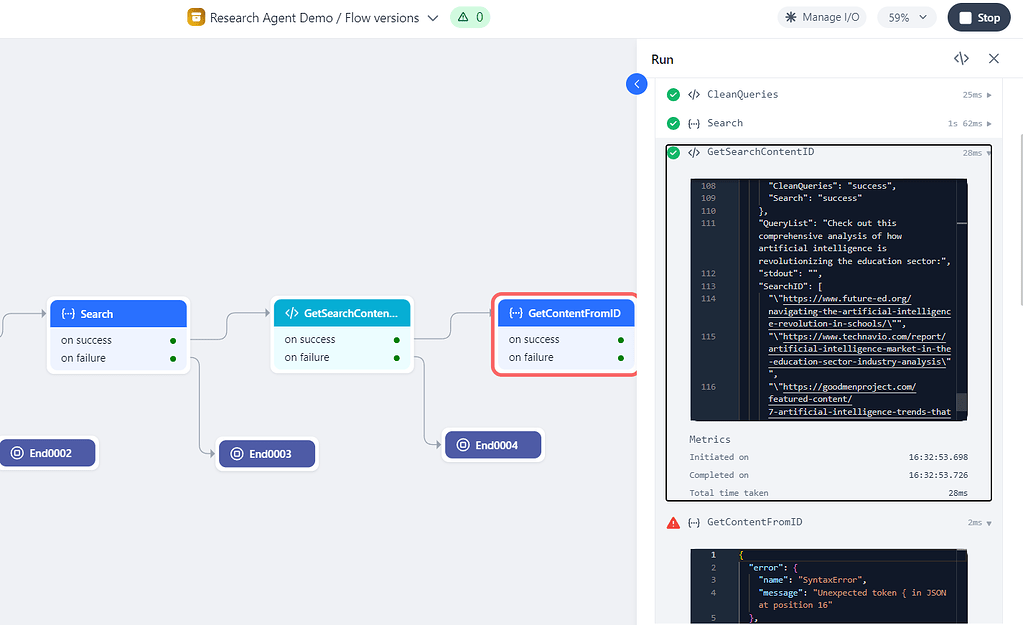This screenshot has height=625, width=1023.
Task: Expand the CleanQueries step details
Action: [990, 94]
